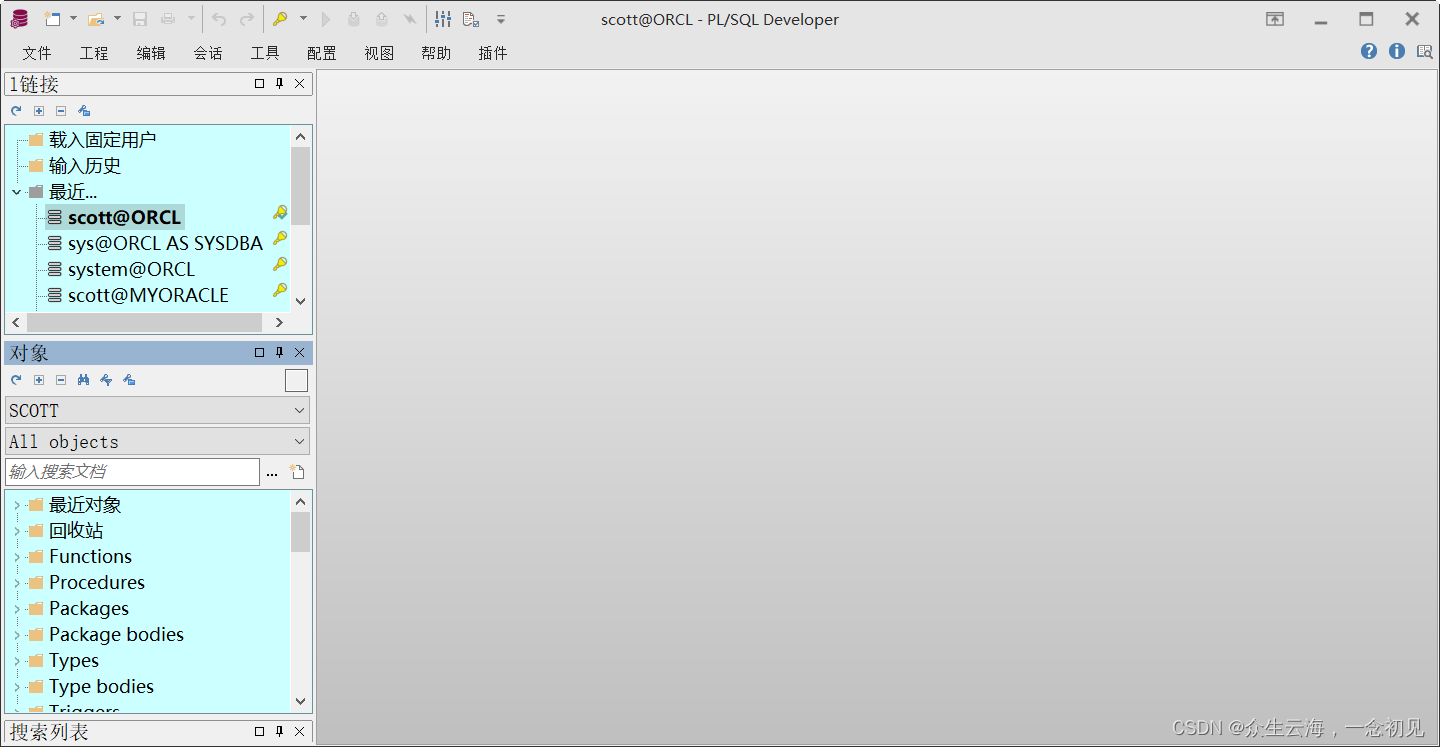The height and width of the screenshot is (747, 1440).
Task: Toggle pin on the 搜索列表 panel
Action: [280, 731]
